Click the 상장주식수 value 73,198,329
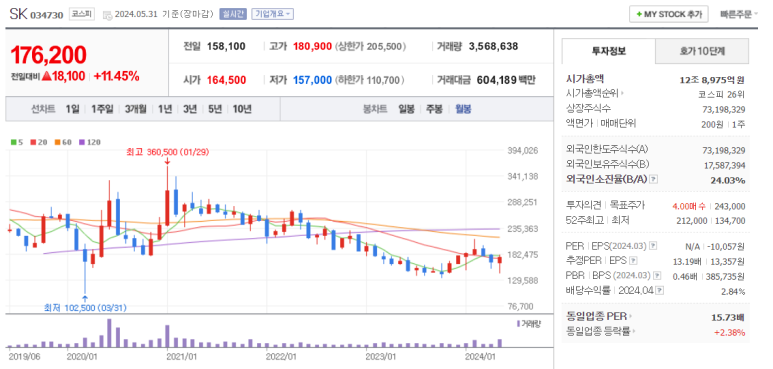The width and height of the screenshot is (773, 369). click(724, 109)
